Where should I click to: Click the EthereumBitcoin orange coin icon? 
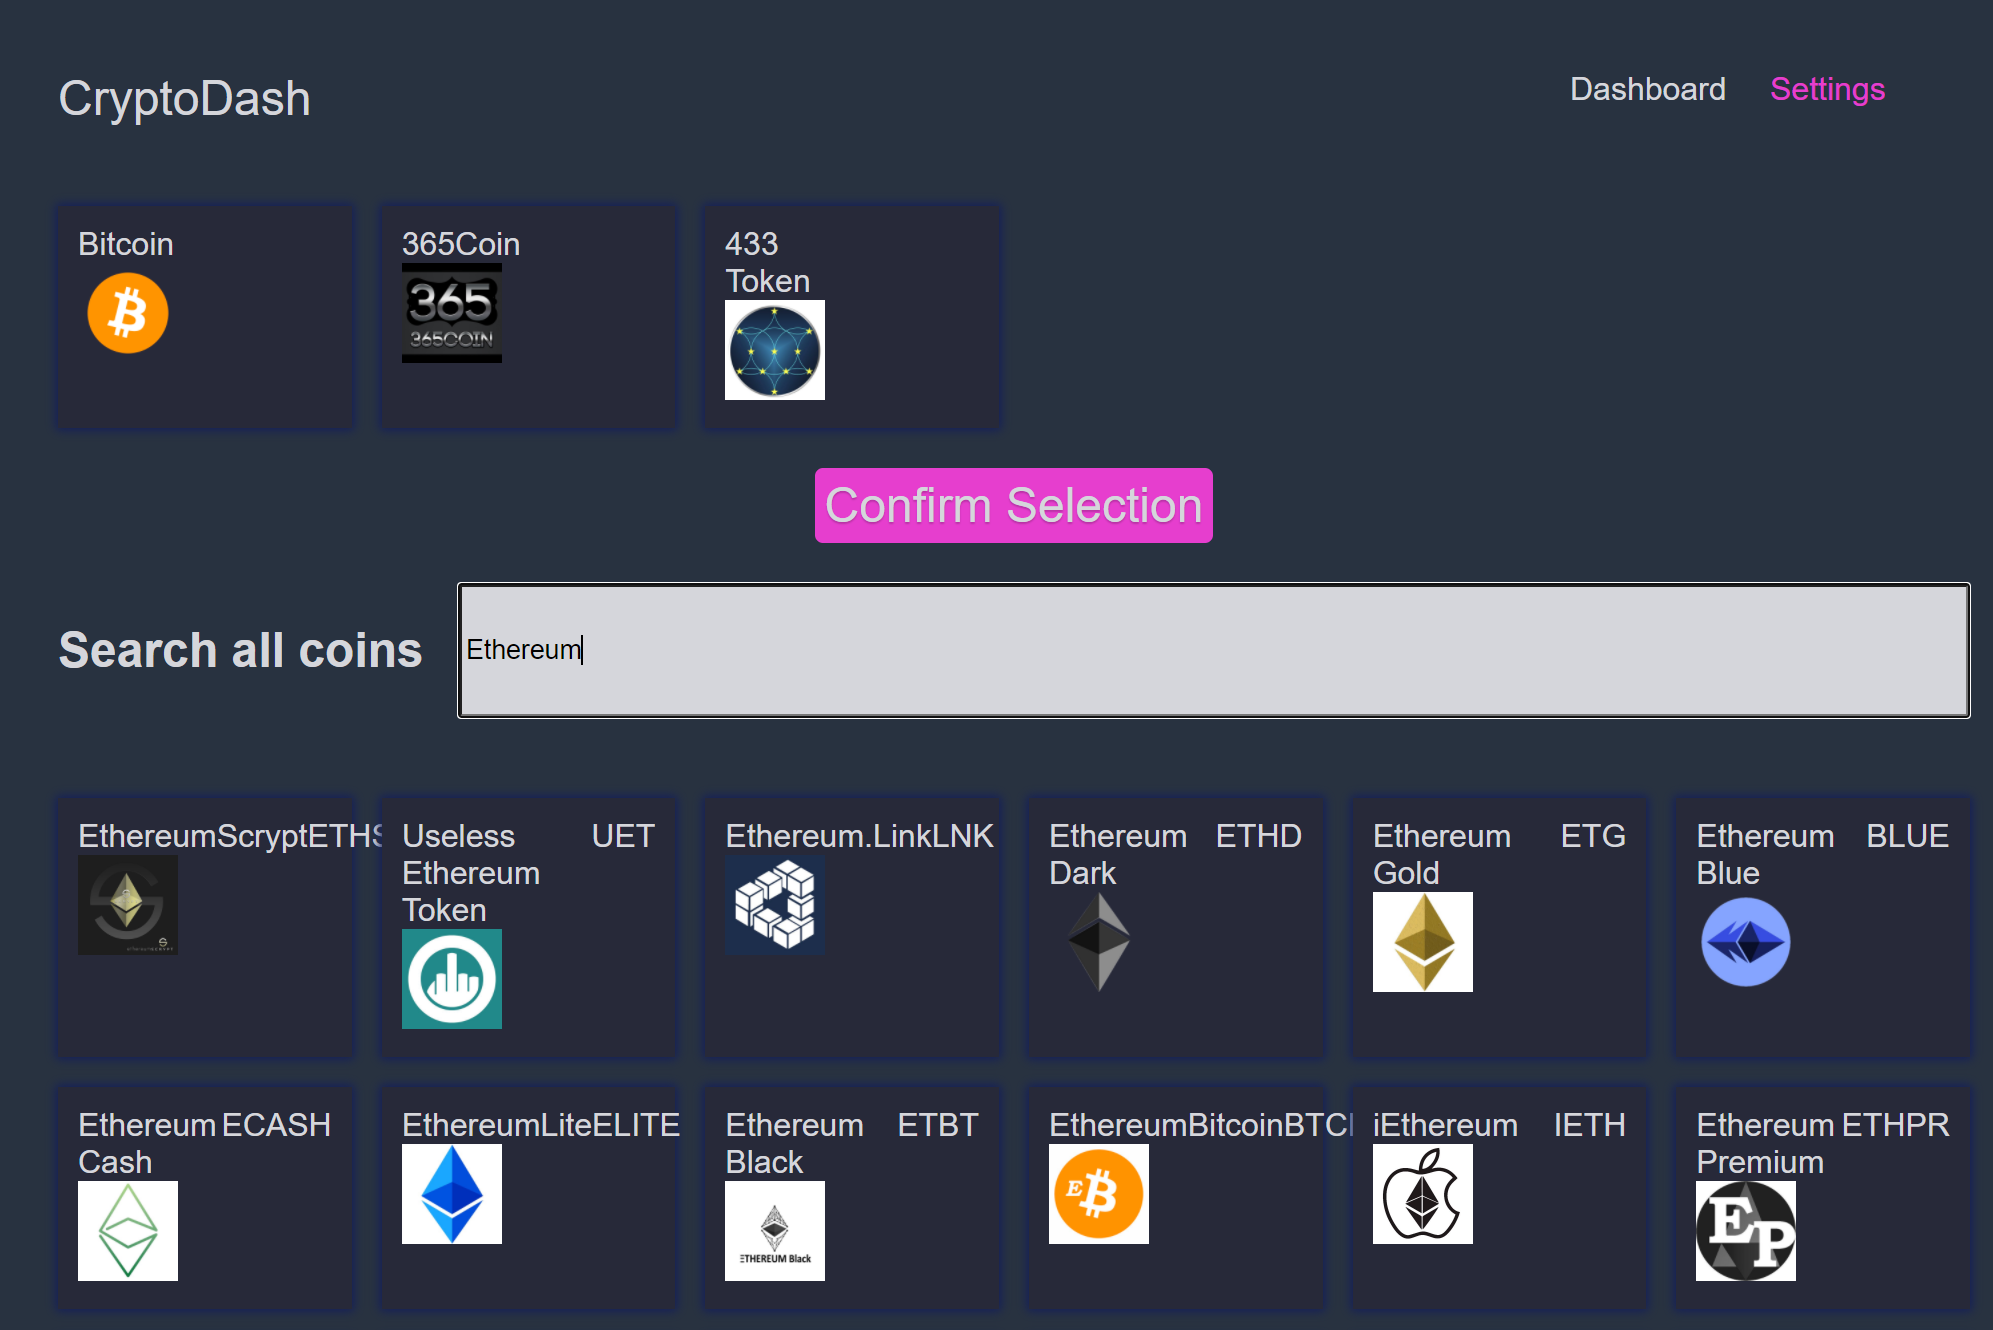click(x=1099, y=1194)
